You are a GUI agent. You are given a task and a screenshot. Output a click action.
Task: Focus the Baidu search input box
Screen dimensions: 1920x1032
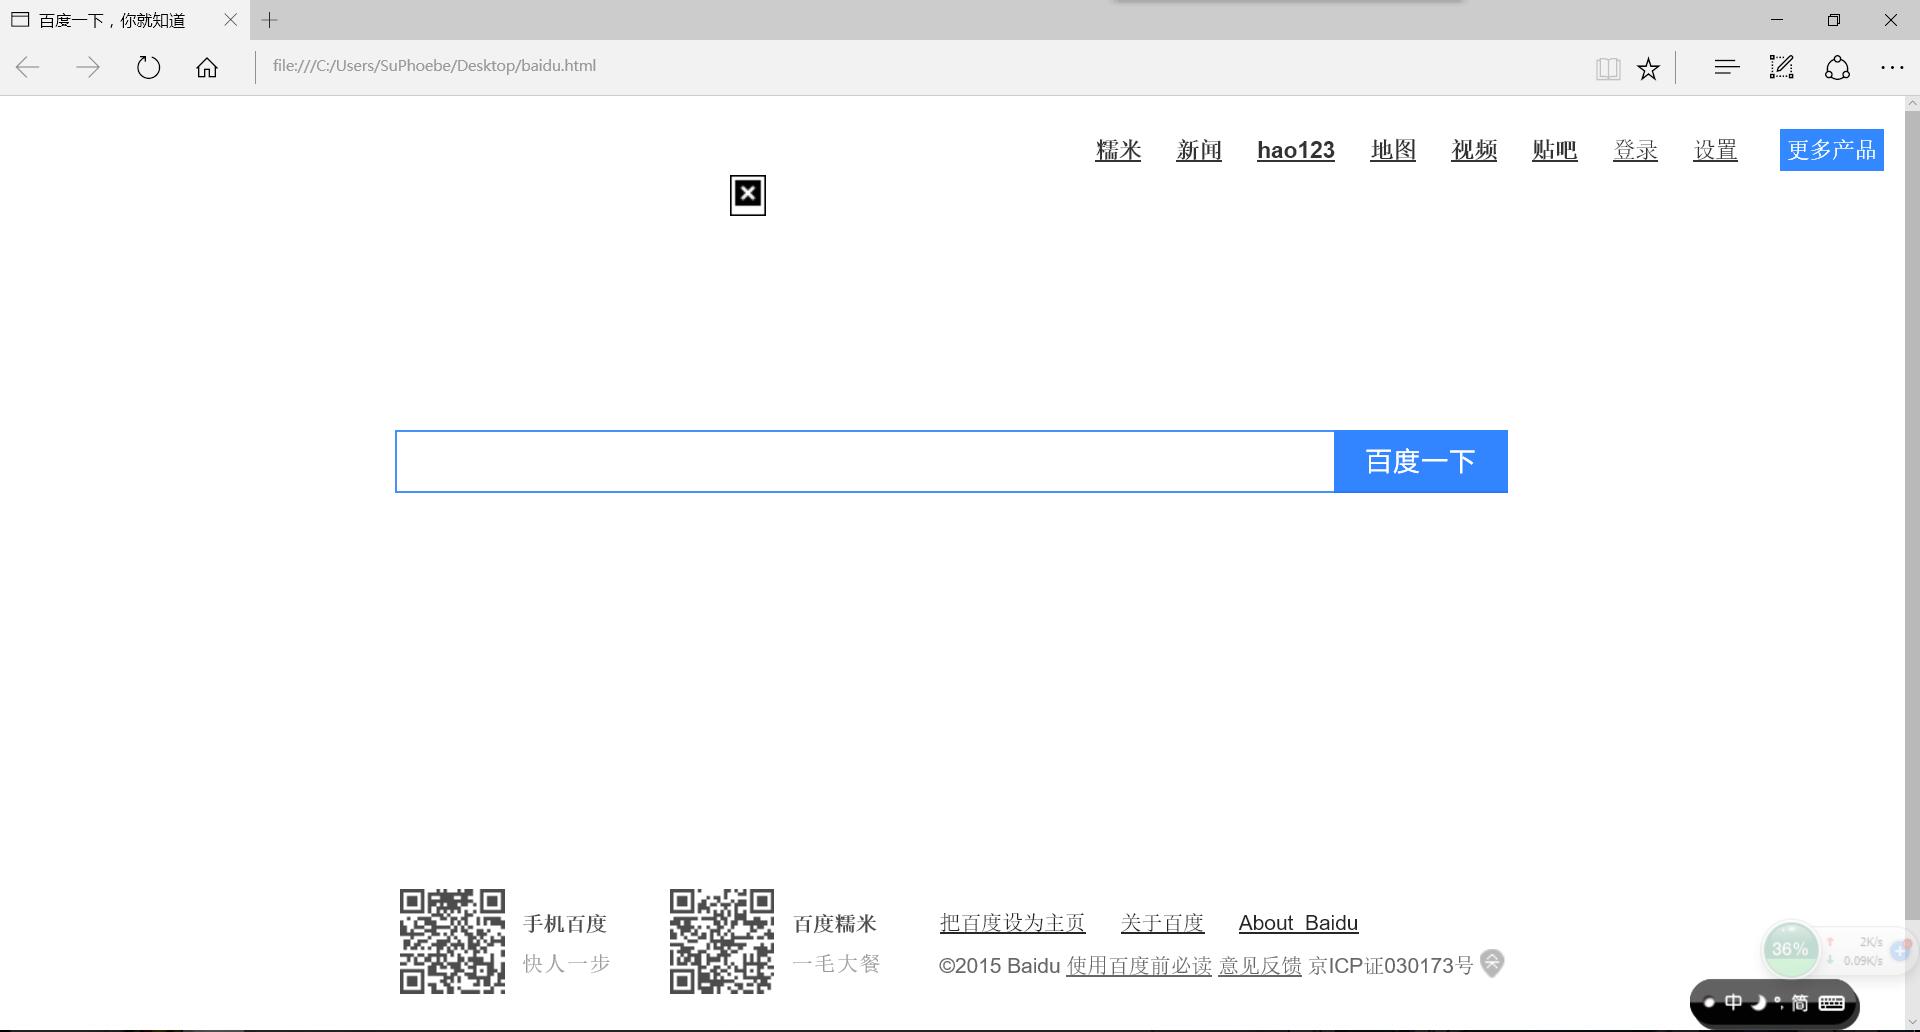tap(865, 462)
